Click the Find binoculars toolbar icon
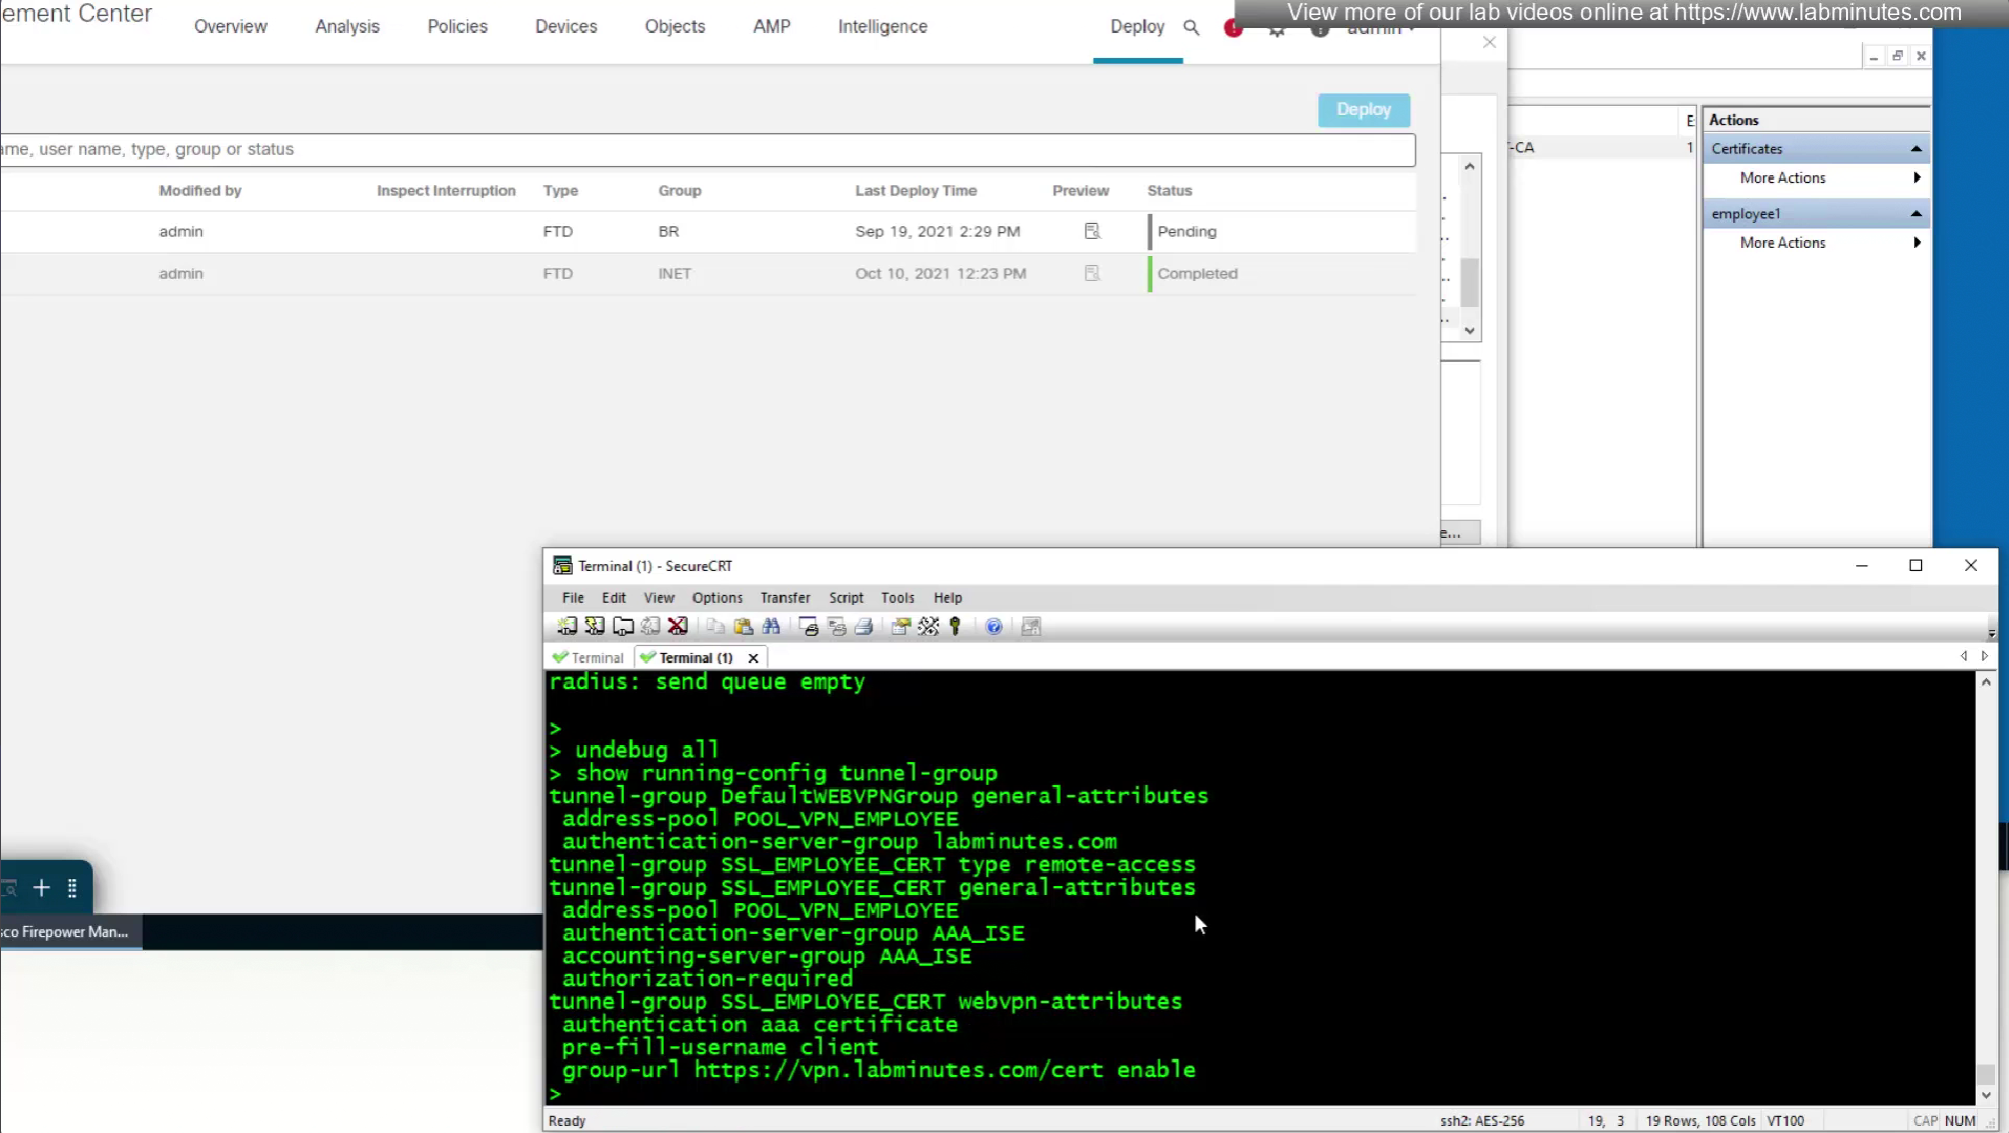2009x1133 pixels. (771, 626)
